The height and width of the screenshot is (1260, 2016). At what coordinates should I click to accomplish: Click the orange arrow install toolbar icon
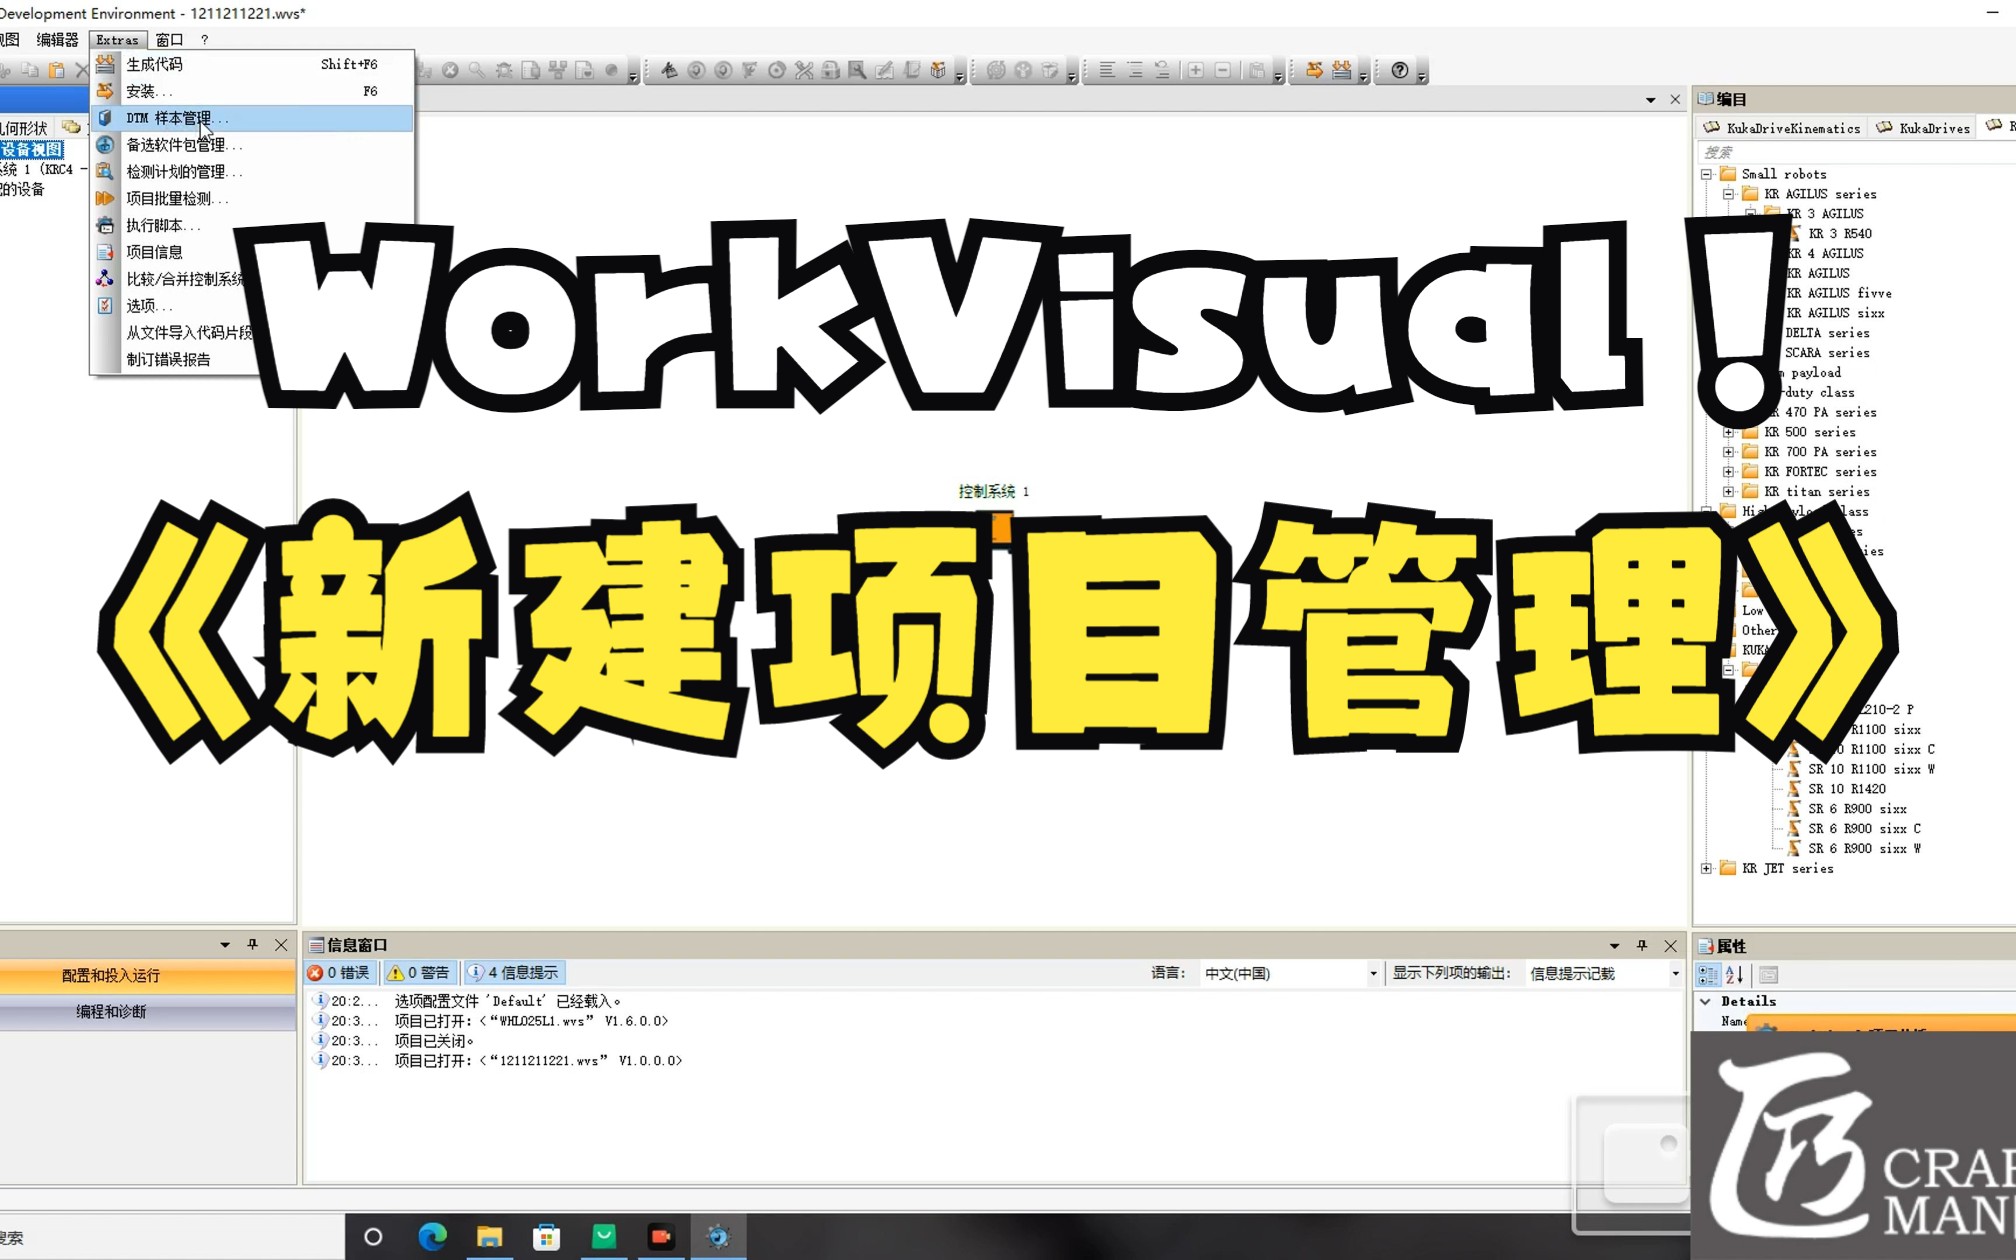pyautogui.click(x=1314, y=70)
